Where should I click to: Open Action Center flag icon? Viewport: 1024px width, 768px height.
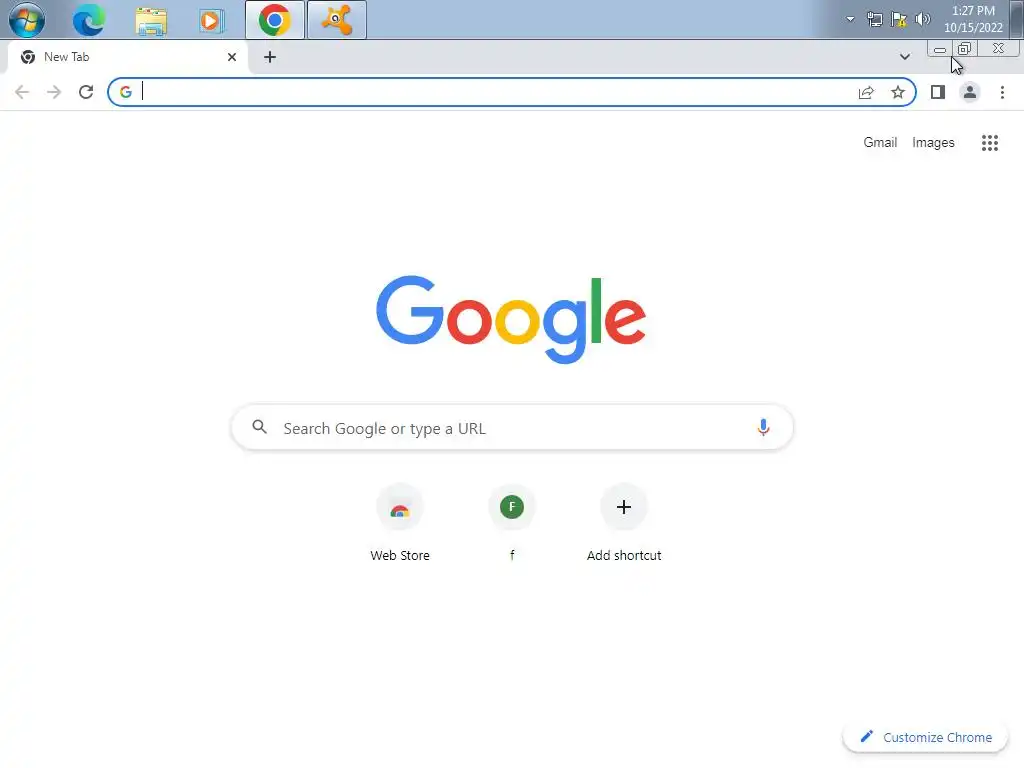click(899, 19)
